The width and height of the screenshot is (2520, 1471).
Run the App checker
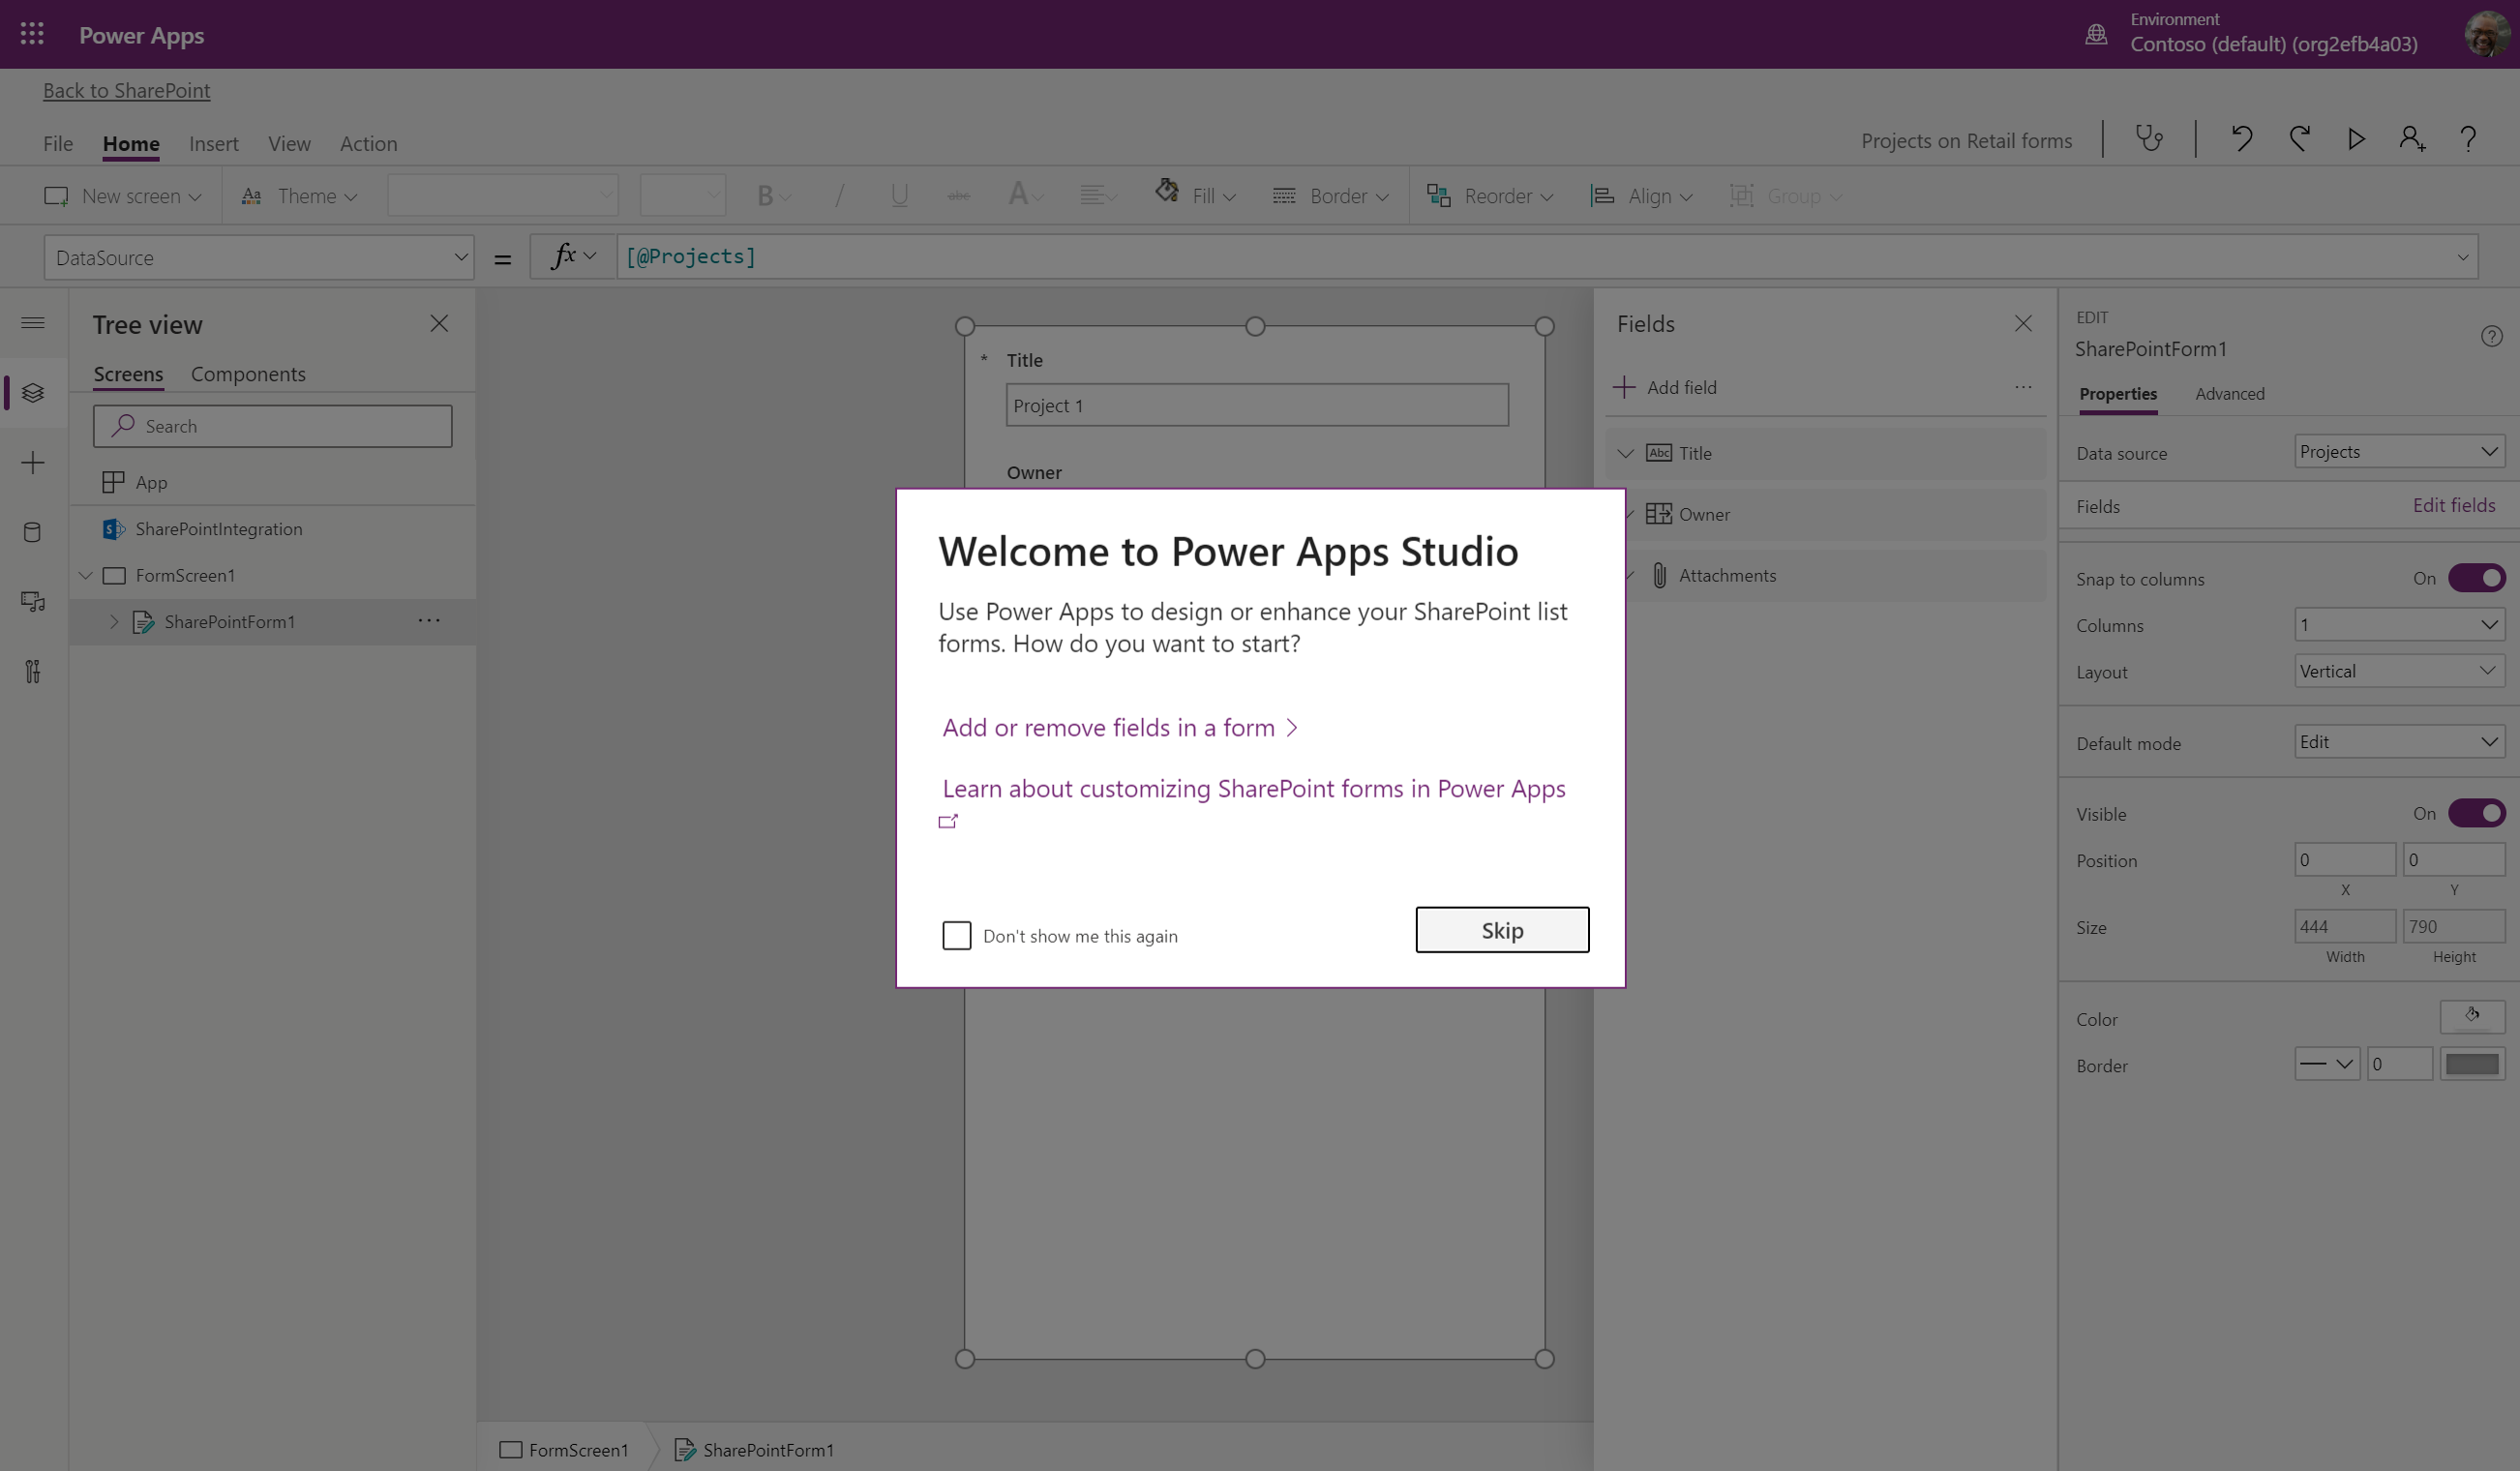pyautogui.click(x=2150, y=139)
